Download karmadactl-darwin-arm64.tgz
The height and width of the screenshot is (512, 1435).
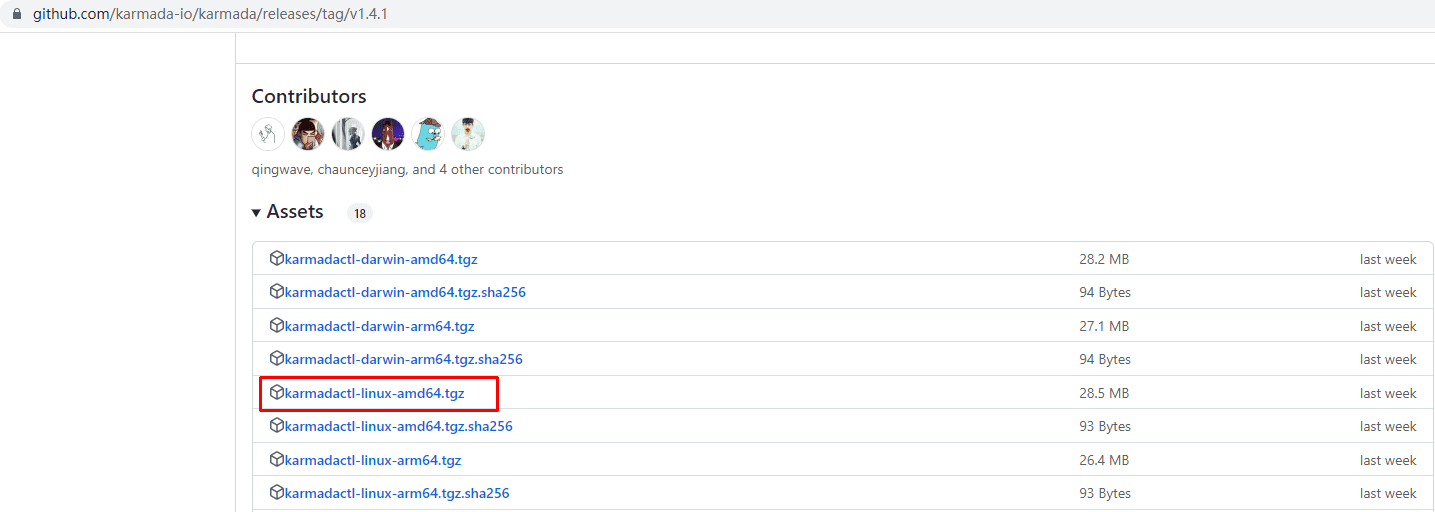pyautogui.click(x=379, y=326)
